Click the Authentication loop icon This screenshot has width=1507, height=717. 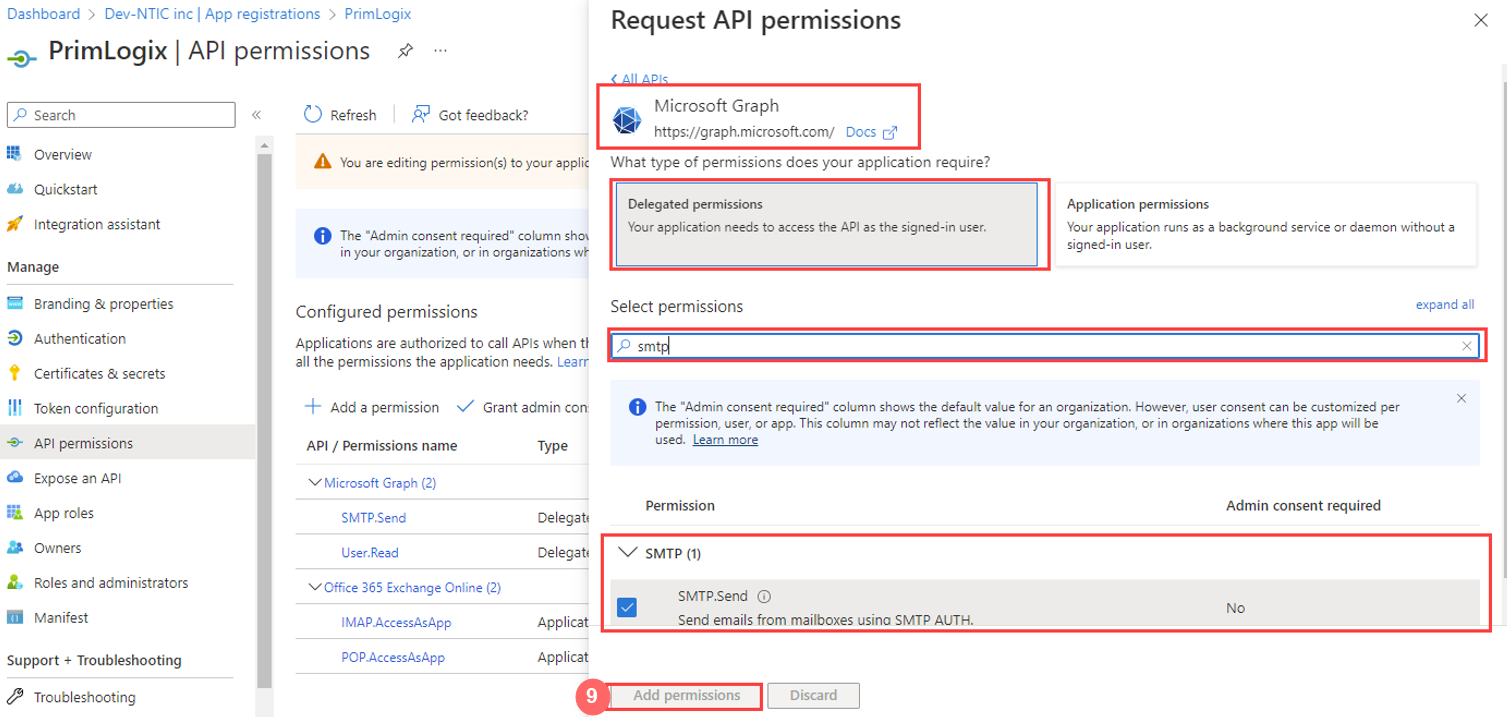[15, 338]
